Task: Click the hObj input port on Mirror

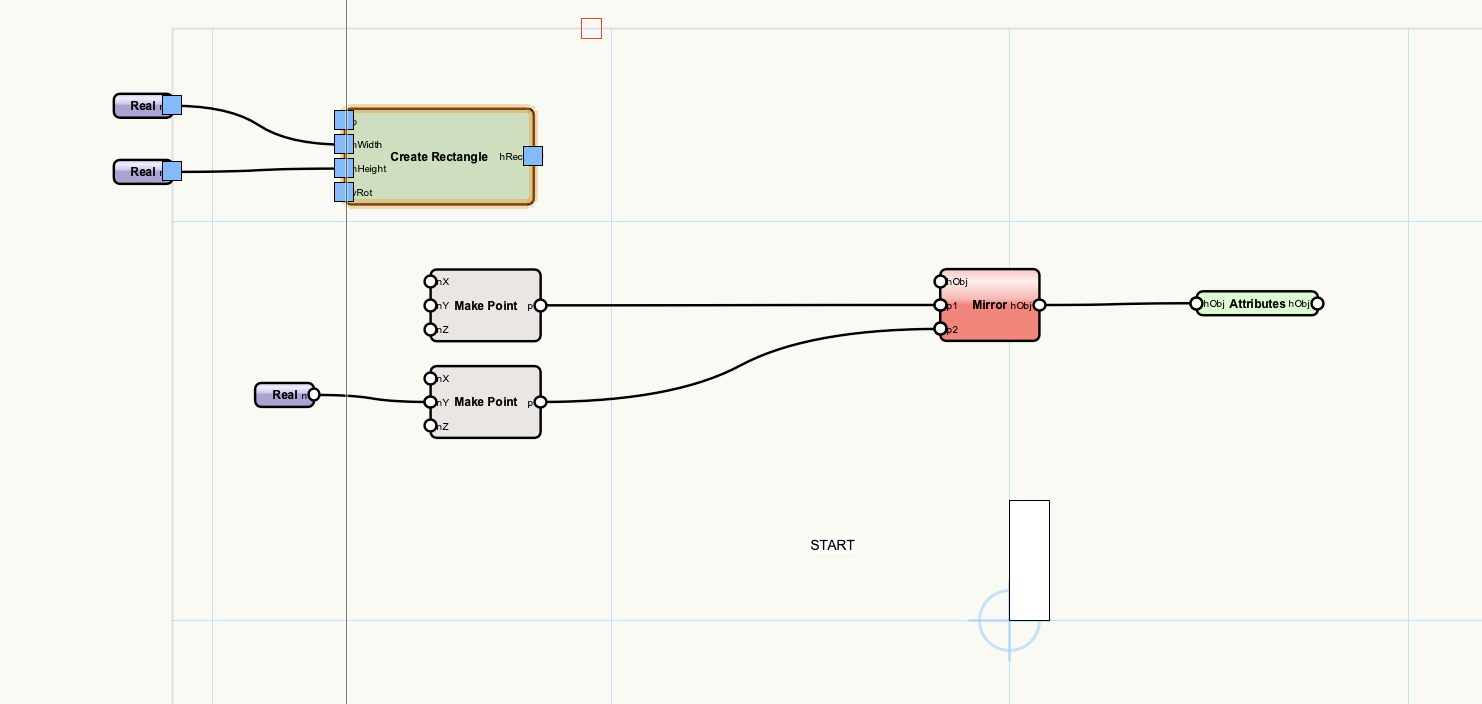Action: click(940, 282)
